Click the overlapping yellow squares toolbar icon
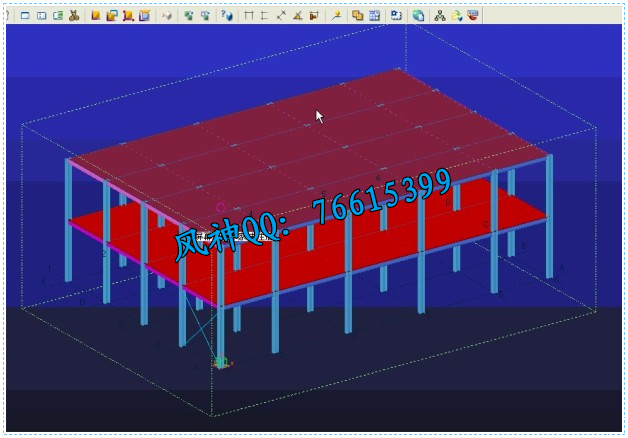The image size is (628, 438). coord(357,16)
